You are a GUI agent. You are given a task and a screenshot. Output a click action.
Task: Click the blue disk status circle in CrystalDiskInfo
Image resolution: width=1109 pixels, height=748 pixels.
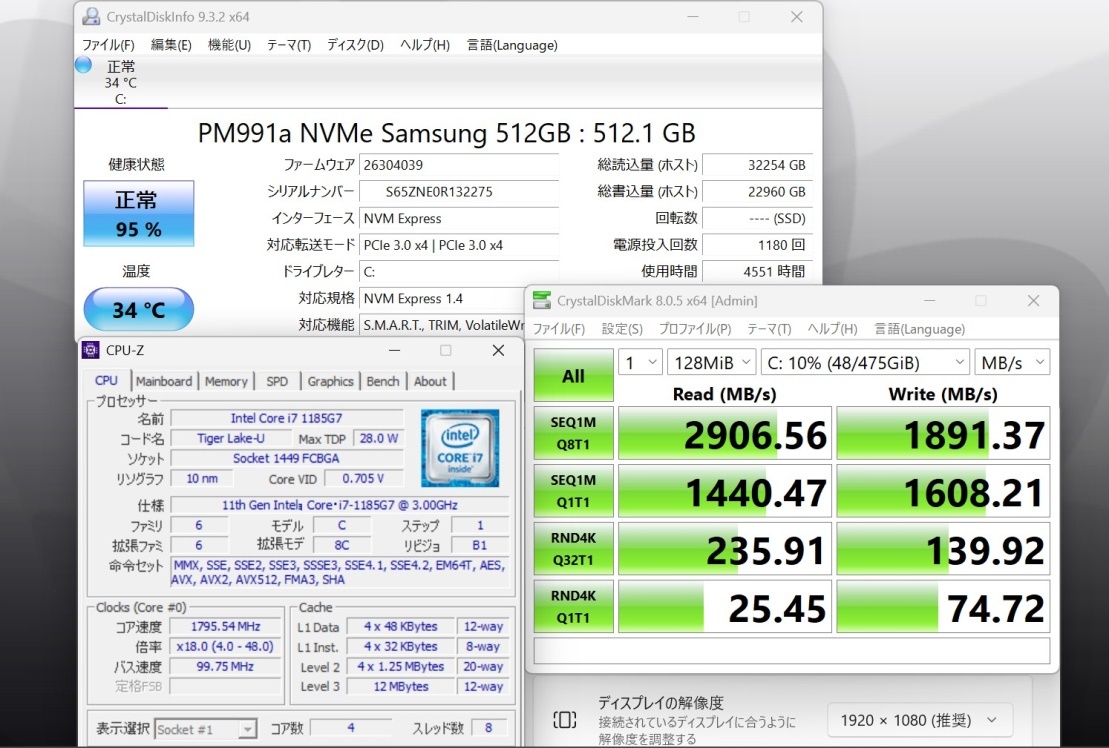(x=83, y=65)
